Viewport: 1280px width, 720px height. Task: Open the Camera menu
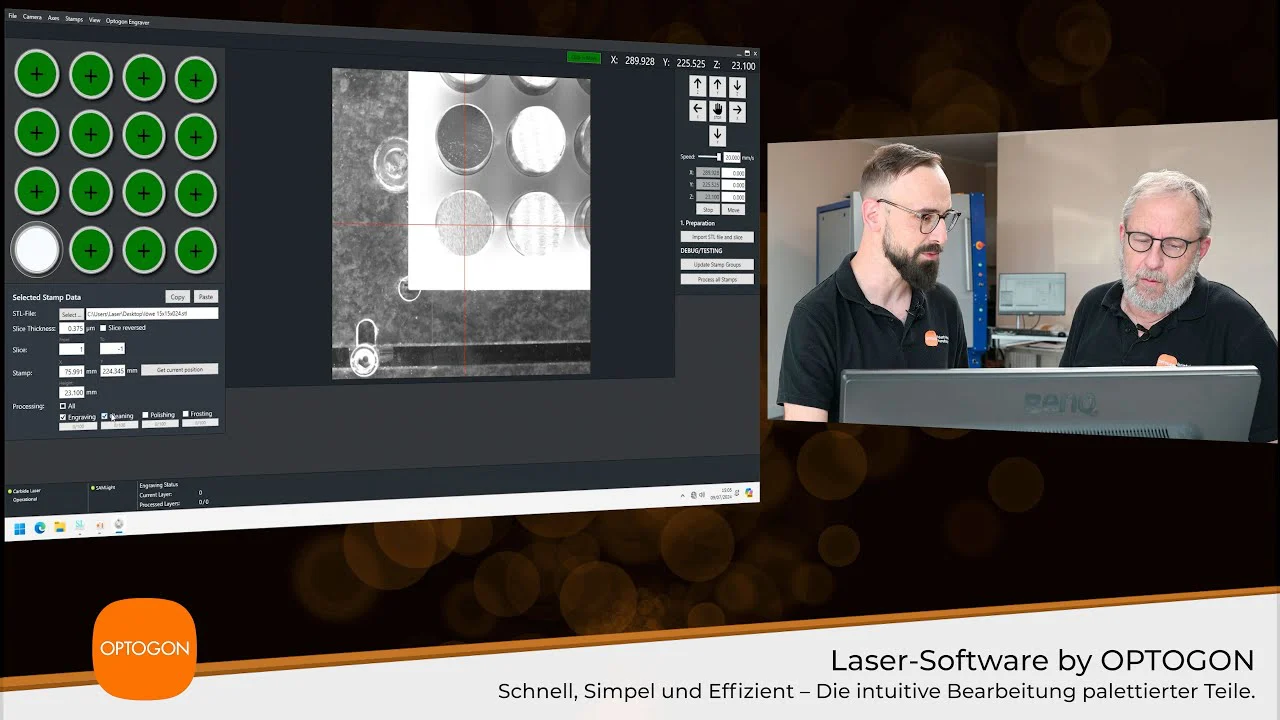click(x=32, y=18)
